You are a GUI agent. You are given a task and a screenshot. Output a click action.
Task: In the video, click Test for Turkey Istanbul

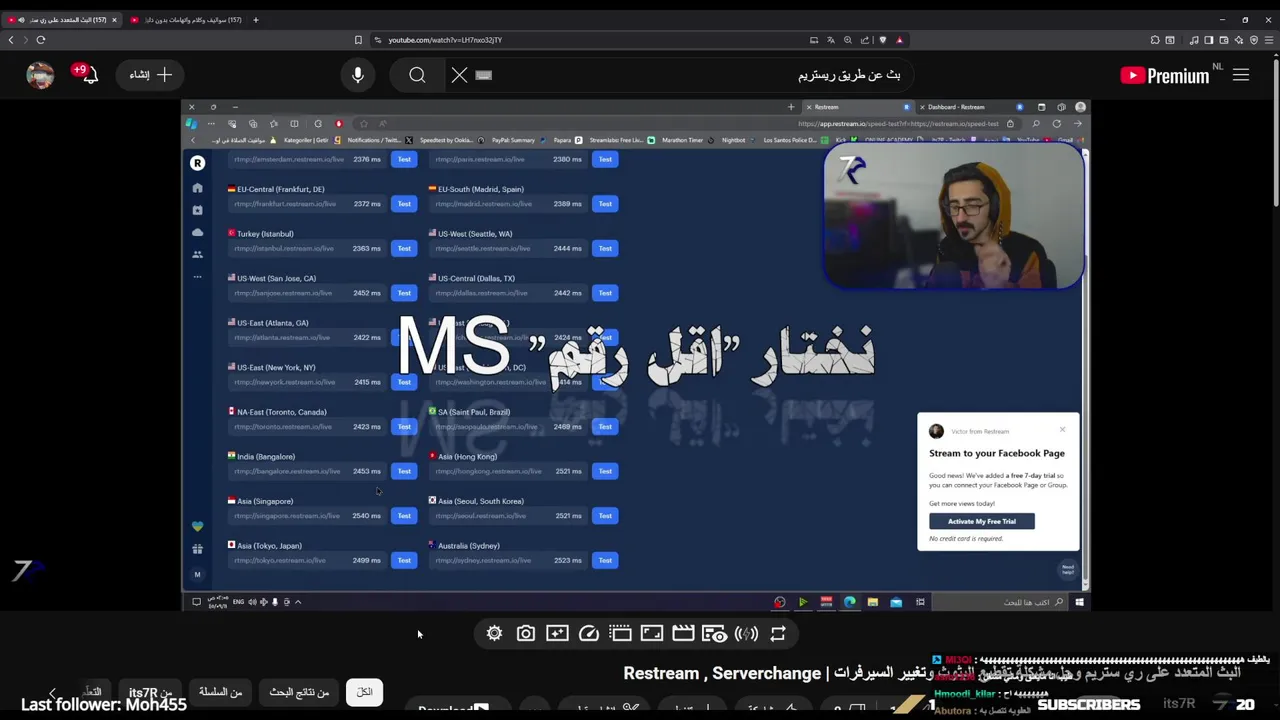(404, 248)
